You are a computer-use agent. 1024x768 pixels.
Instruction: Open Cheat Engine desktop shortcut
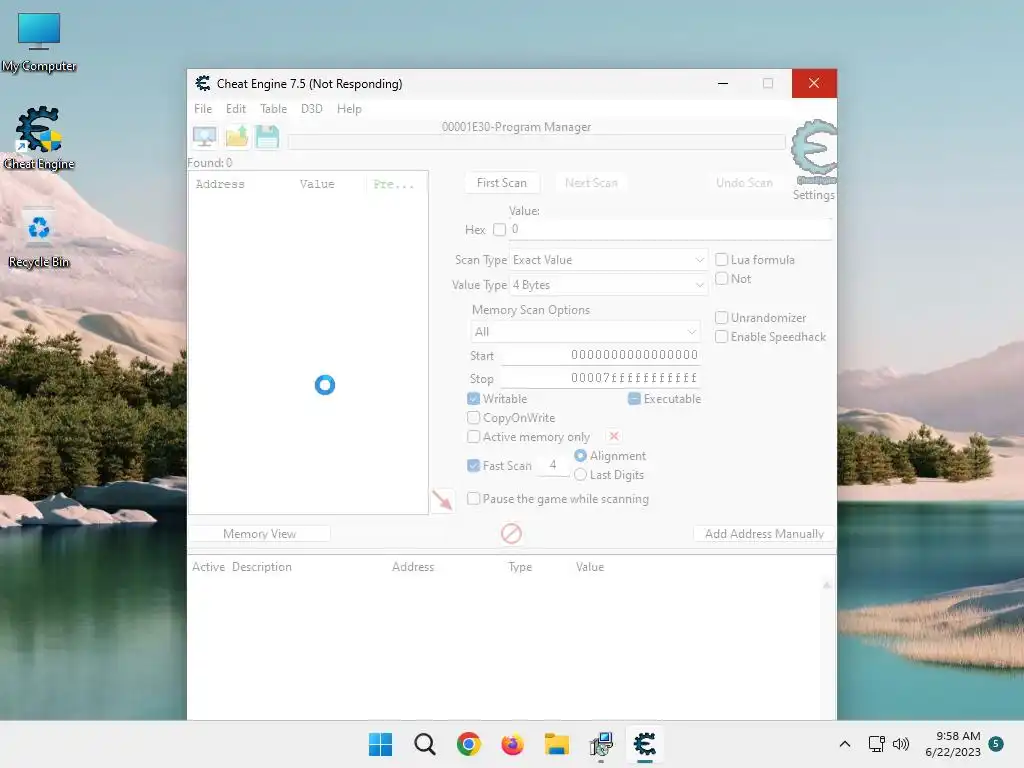pos(39,138)
